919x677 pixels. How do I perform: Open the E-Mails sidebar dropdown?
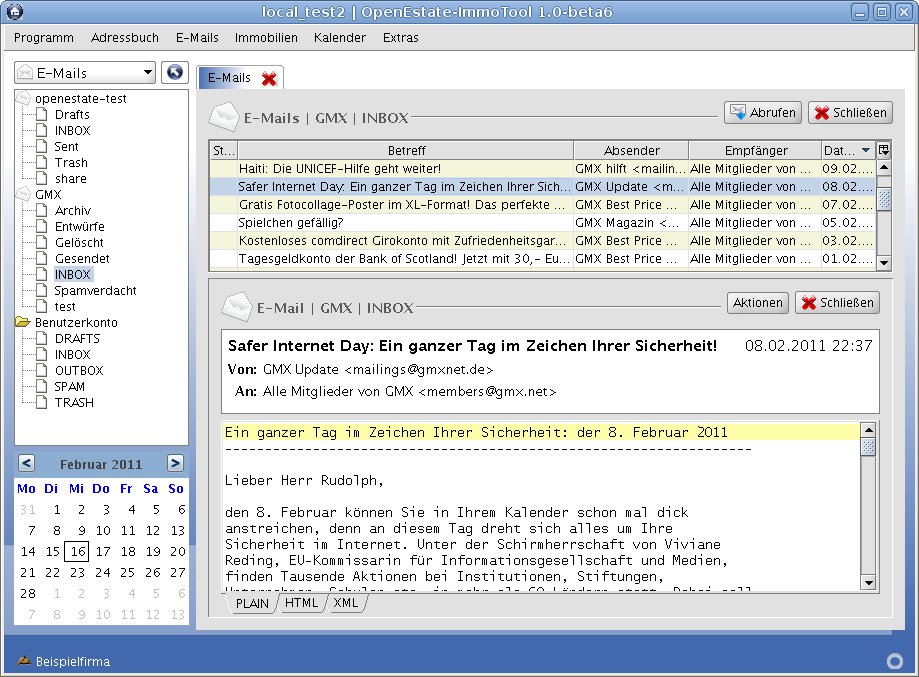point(86,72)
